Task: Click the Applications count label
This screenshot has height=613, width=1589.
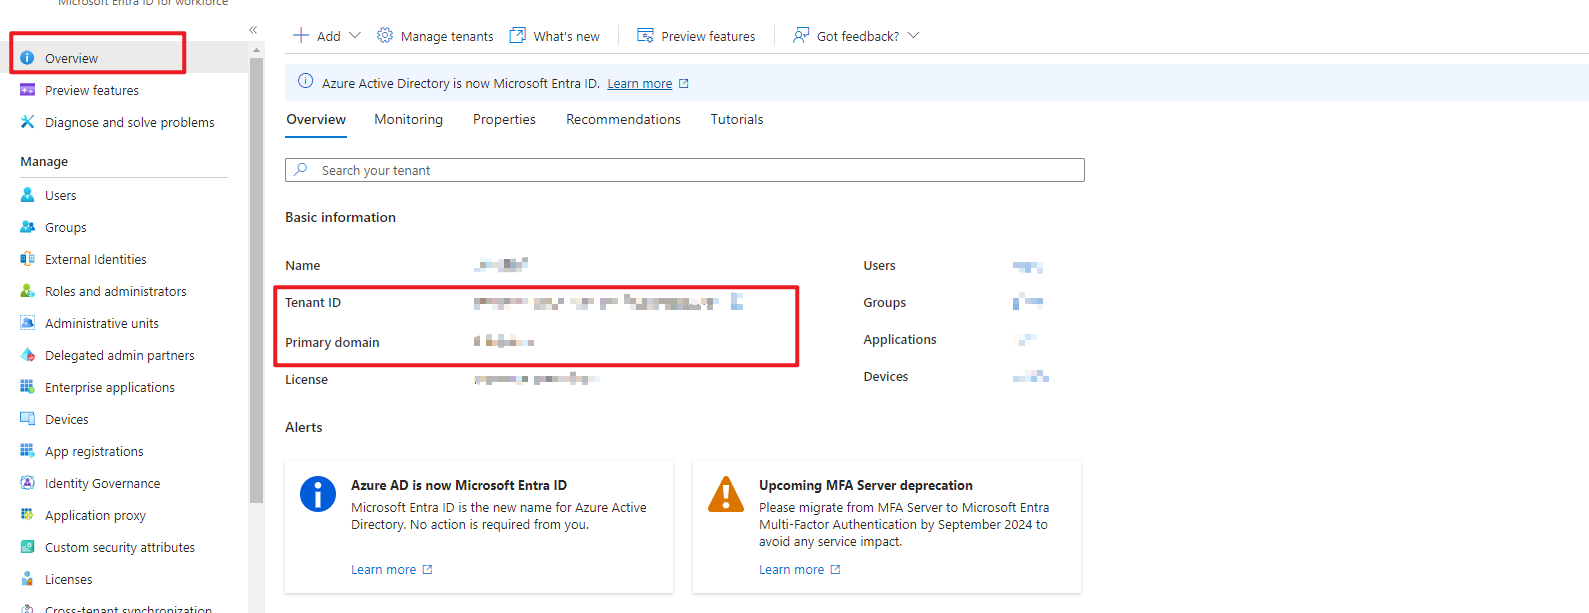Action: point(900,340)
